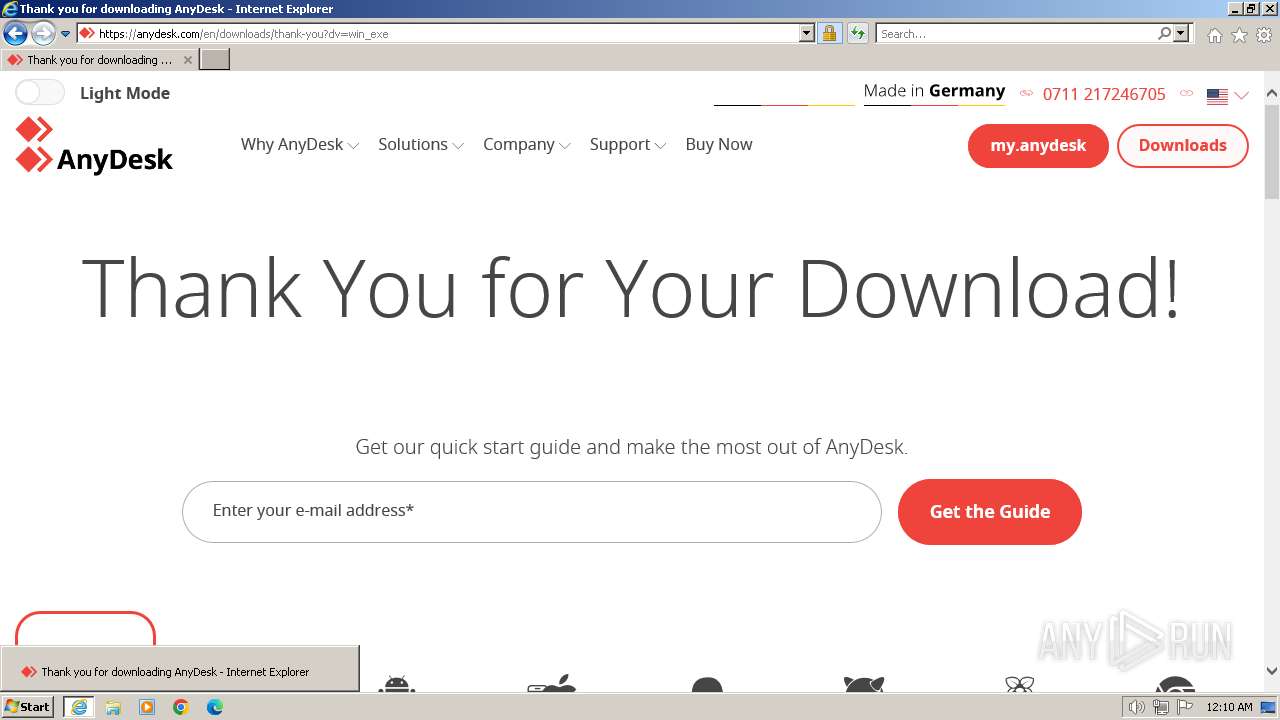The image size is (1280, 720).
Task: Click the Downloads button
Action: point(1182,146)
